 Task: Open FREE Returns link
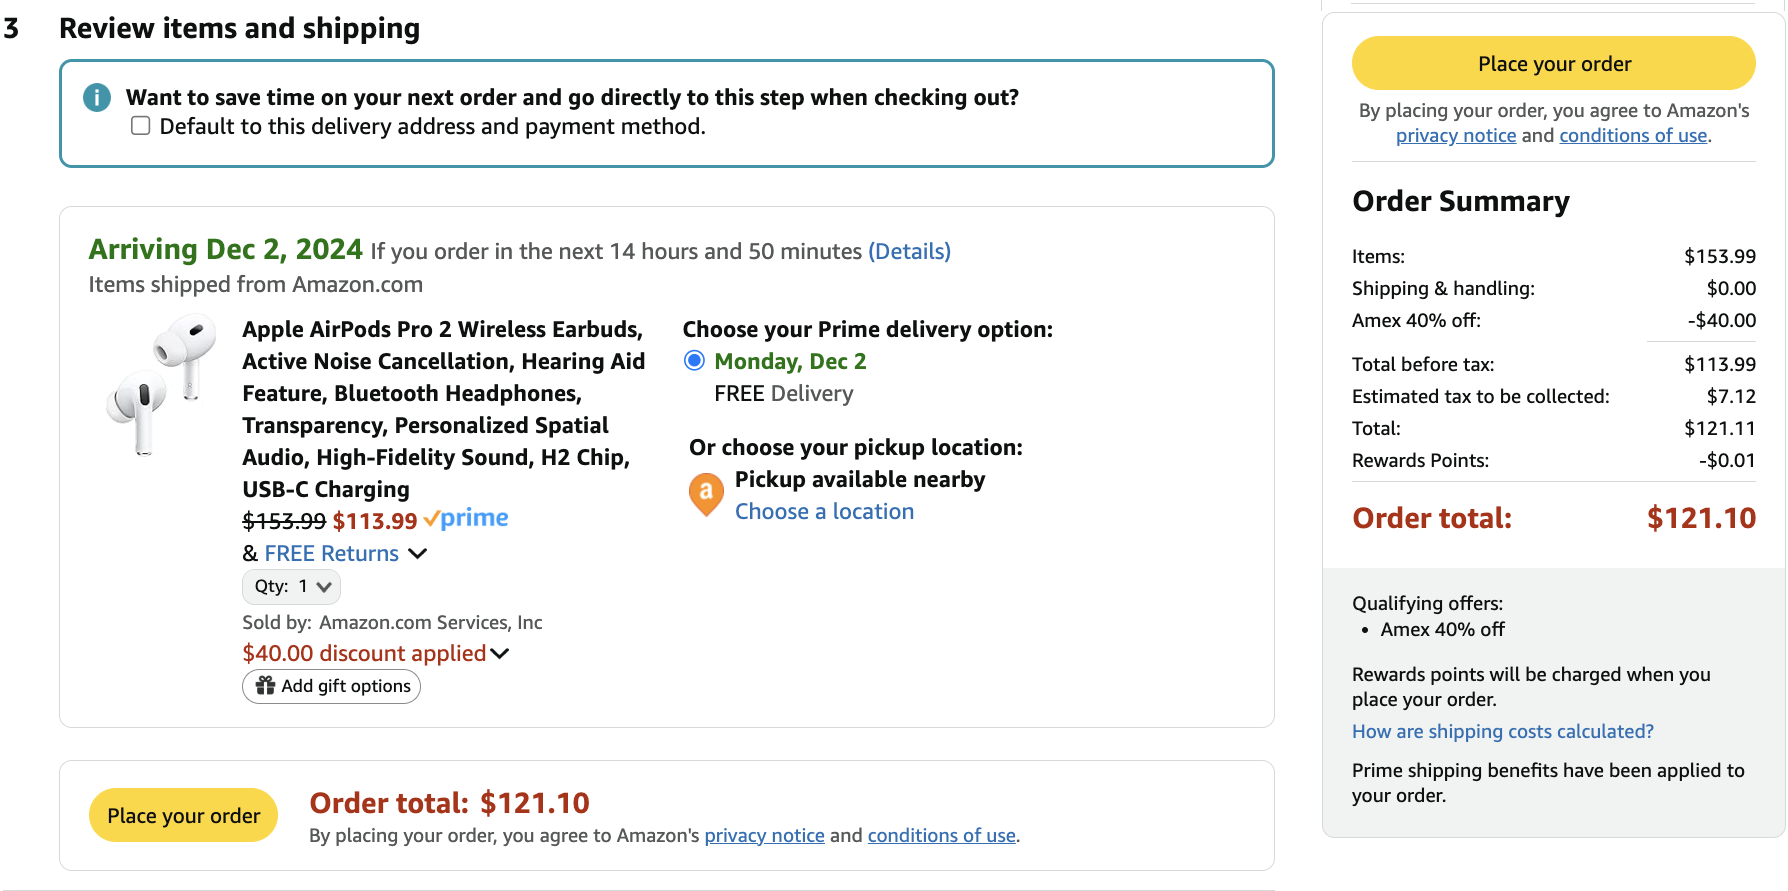pyautogui.click(x=331, y=554)
